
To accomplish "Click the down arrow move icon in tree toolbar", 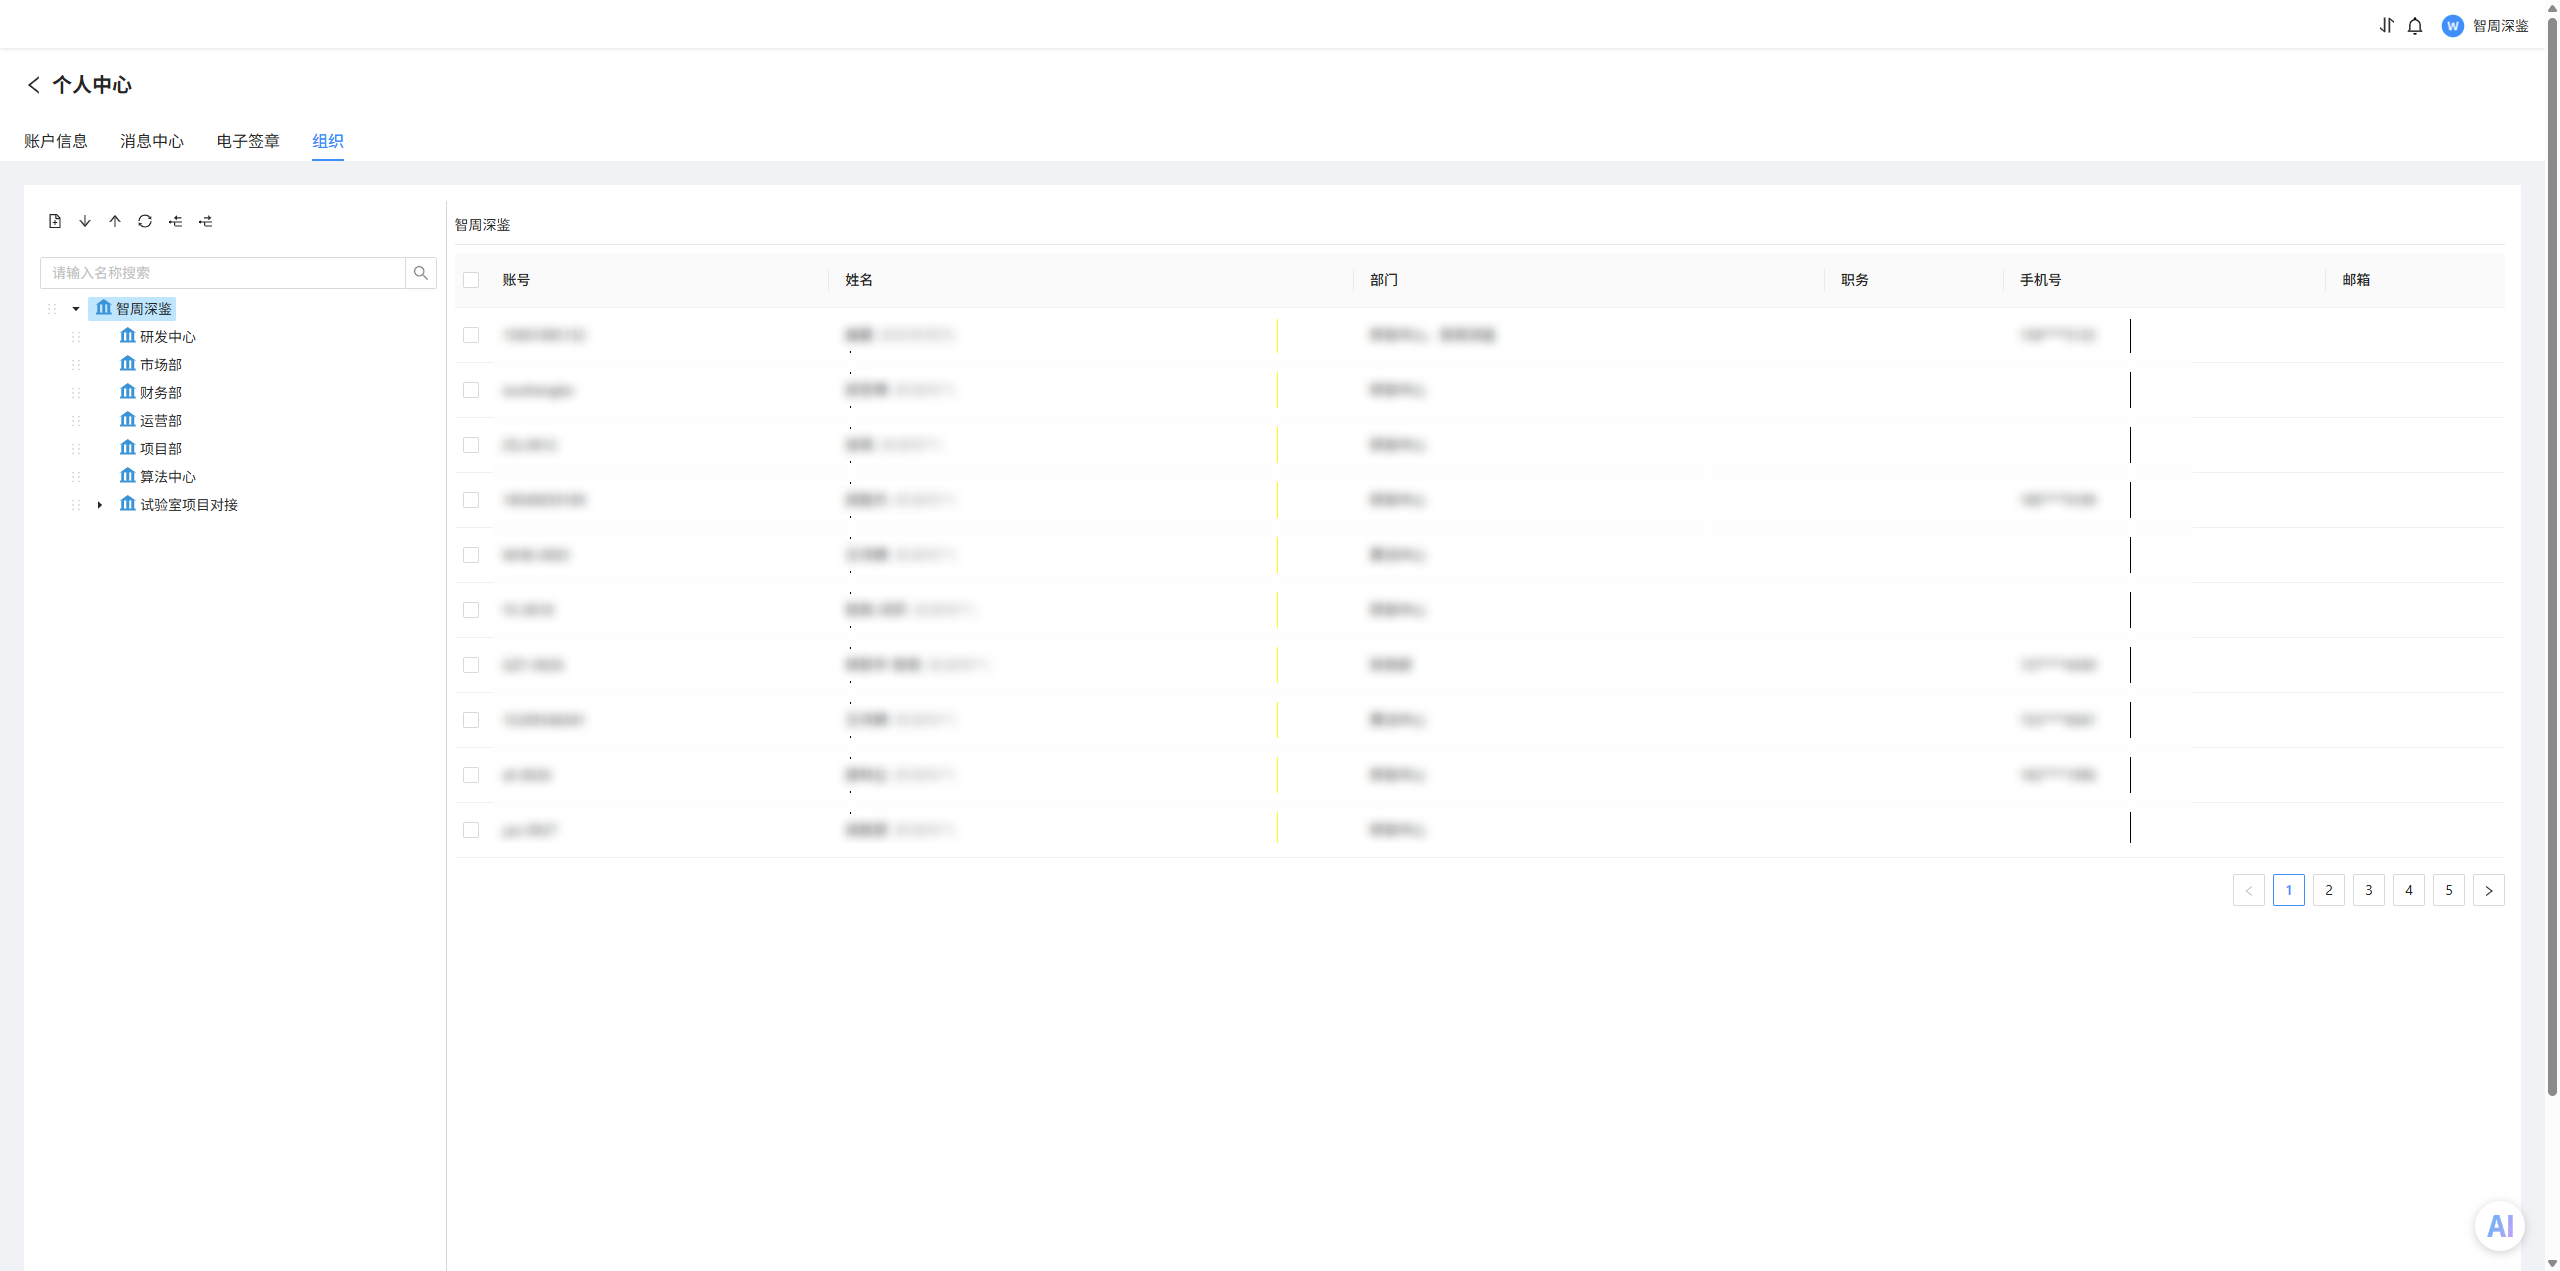I will tap(85, 221).
